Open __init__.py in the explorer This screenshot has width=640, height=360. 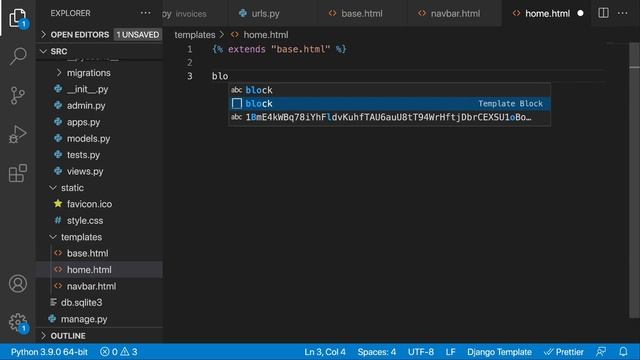87,89
